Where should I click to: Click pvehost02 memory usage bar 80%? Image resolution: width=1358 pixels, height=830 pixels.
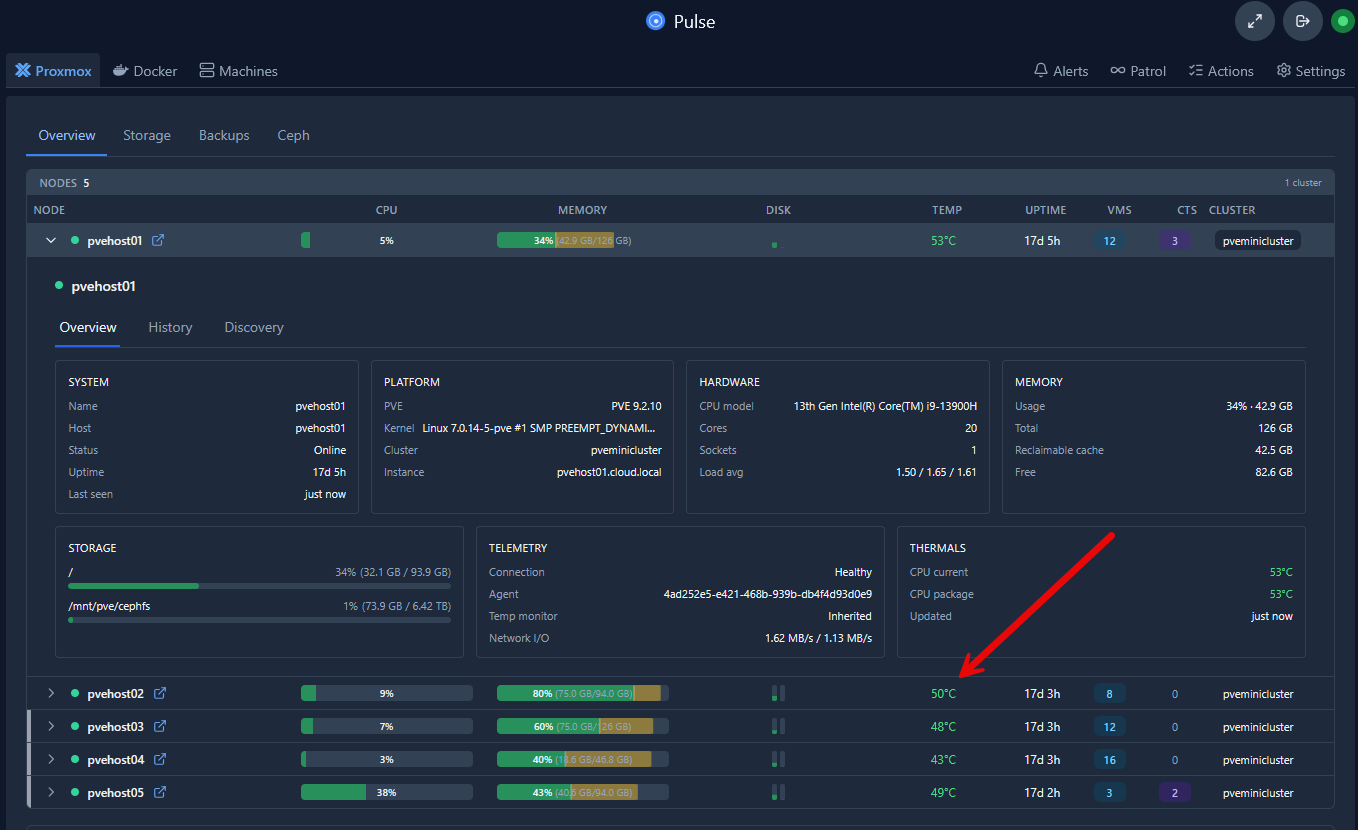pyautogui.click(x=583, y=693)
